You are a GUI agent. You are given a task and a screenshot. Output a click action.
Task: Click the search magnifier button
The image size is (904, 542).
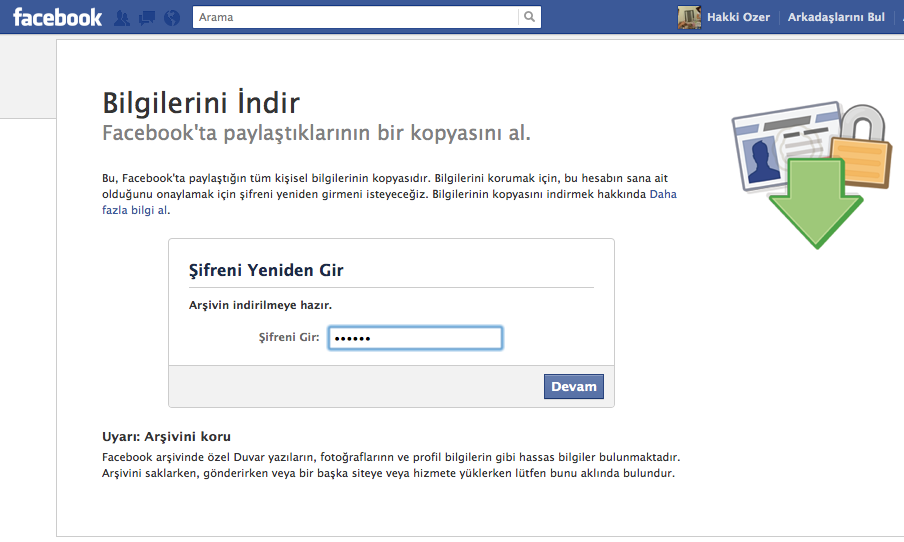click(x=529, y=17)
